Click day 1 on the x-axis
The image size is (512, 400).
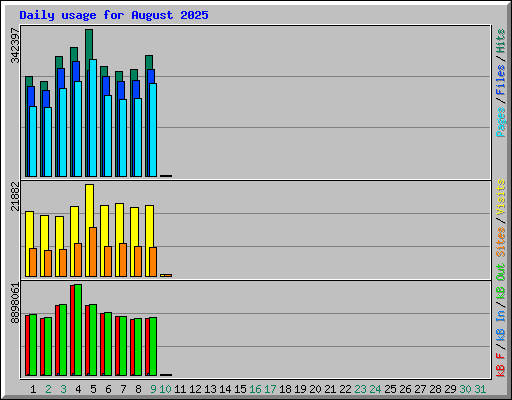[x=33, y=389]
